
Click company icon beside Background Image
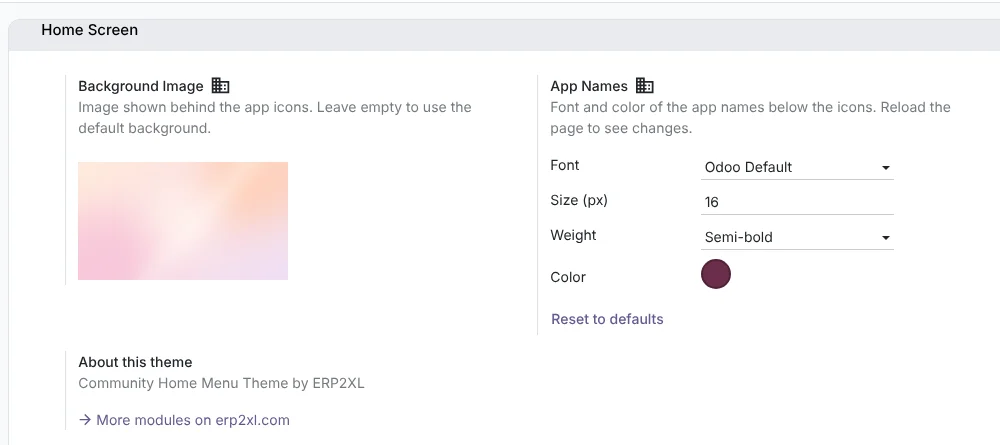pos(220,85)
